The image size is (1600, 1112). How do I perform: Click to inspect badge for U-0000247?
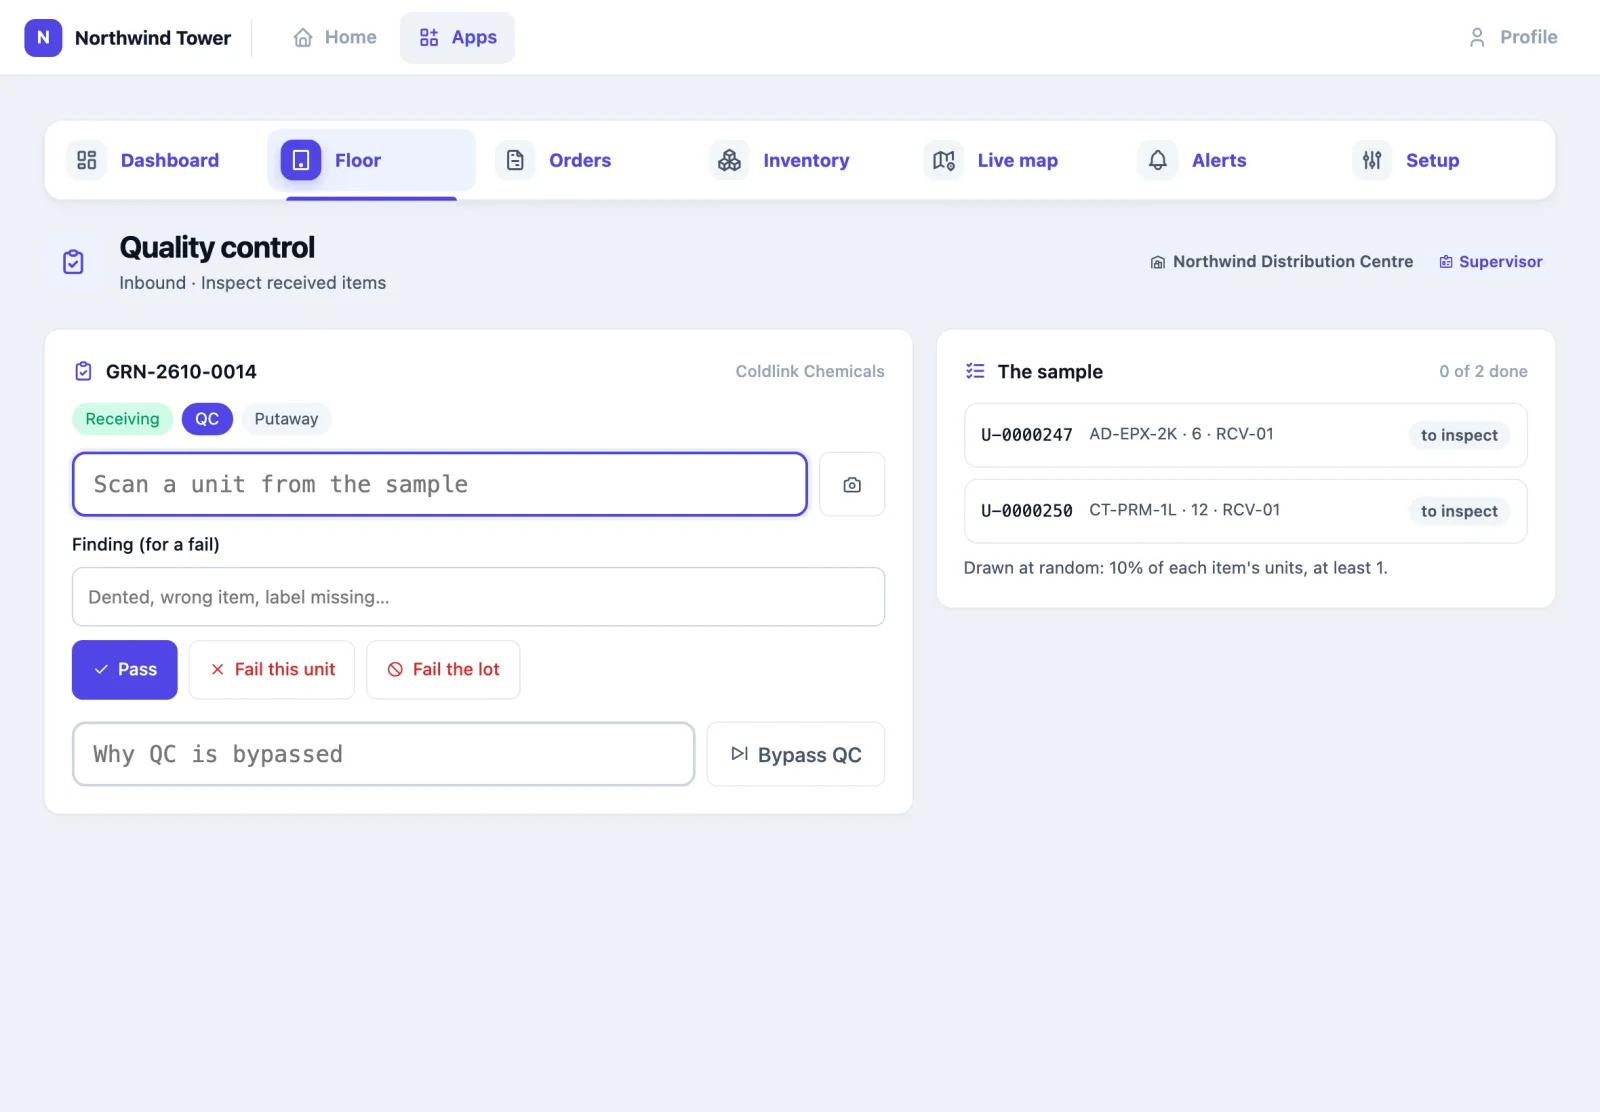[1459, 435]
